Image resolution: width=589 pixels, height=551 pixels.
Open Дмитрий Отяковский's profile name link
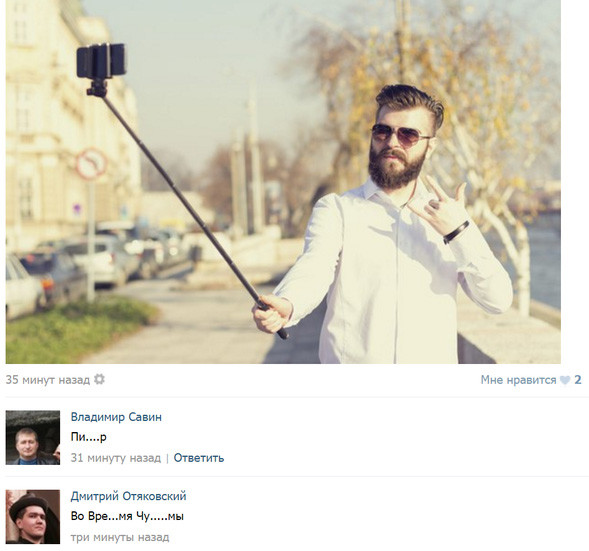pyautogui.click(x=128, y=496)
